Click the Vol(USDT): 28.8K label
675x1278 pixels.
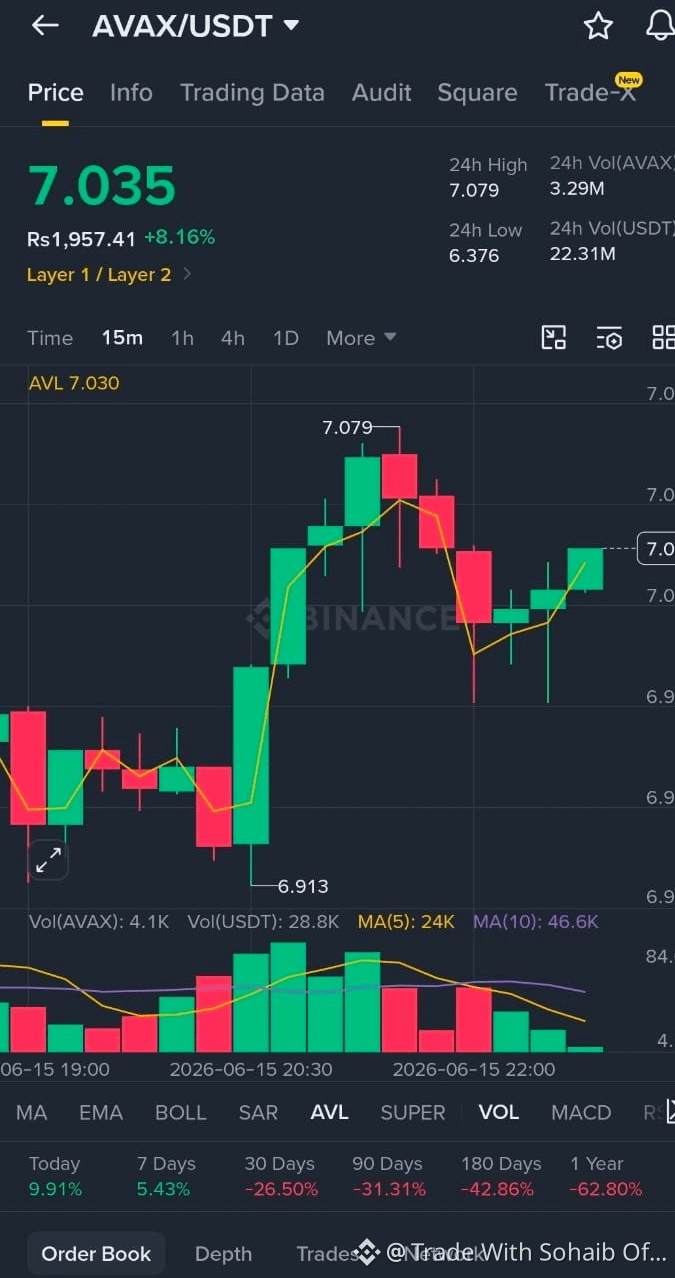pos(264,922)
